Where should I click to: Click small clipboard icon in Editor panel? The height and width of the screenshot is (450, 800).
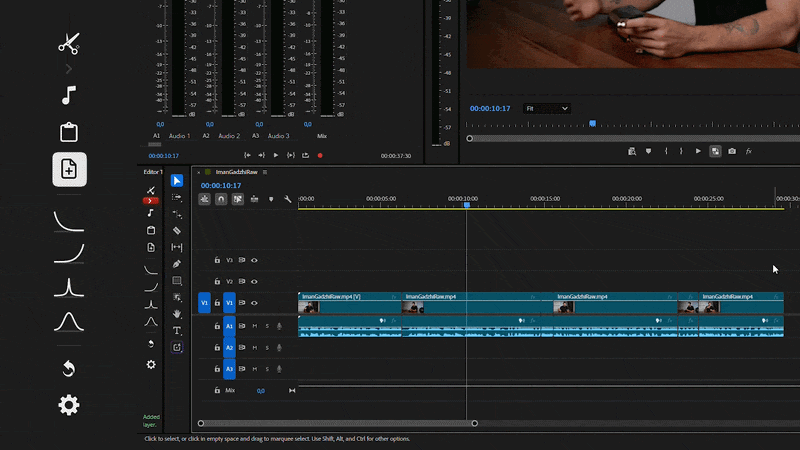pos(151,230)
